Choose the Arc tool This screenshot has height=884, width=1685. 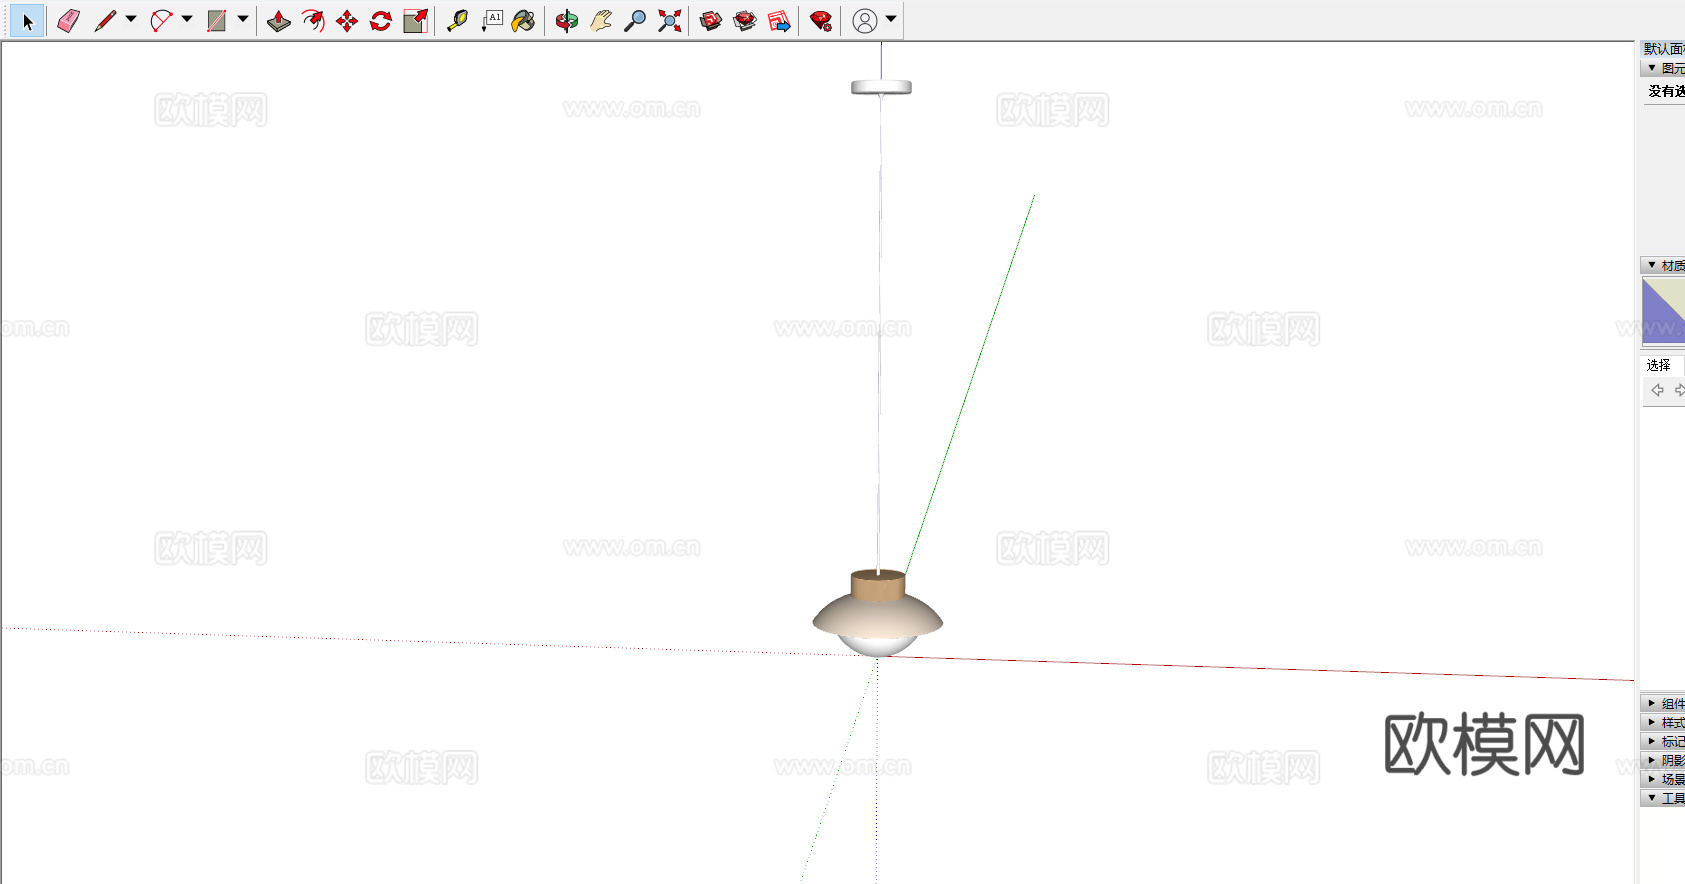tap(161, 21)
